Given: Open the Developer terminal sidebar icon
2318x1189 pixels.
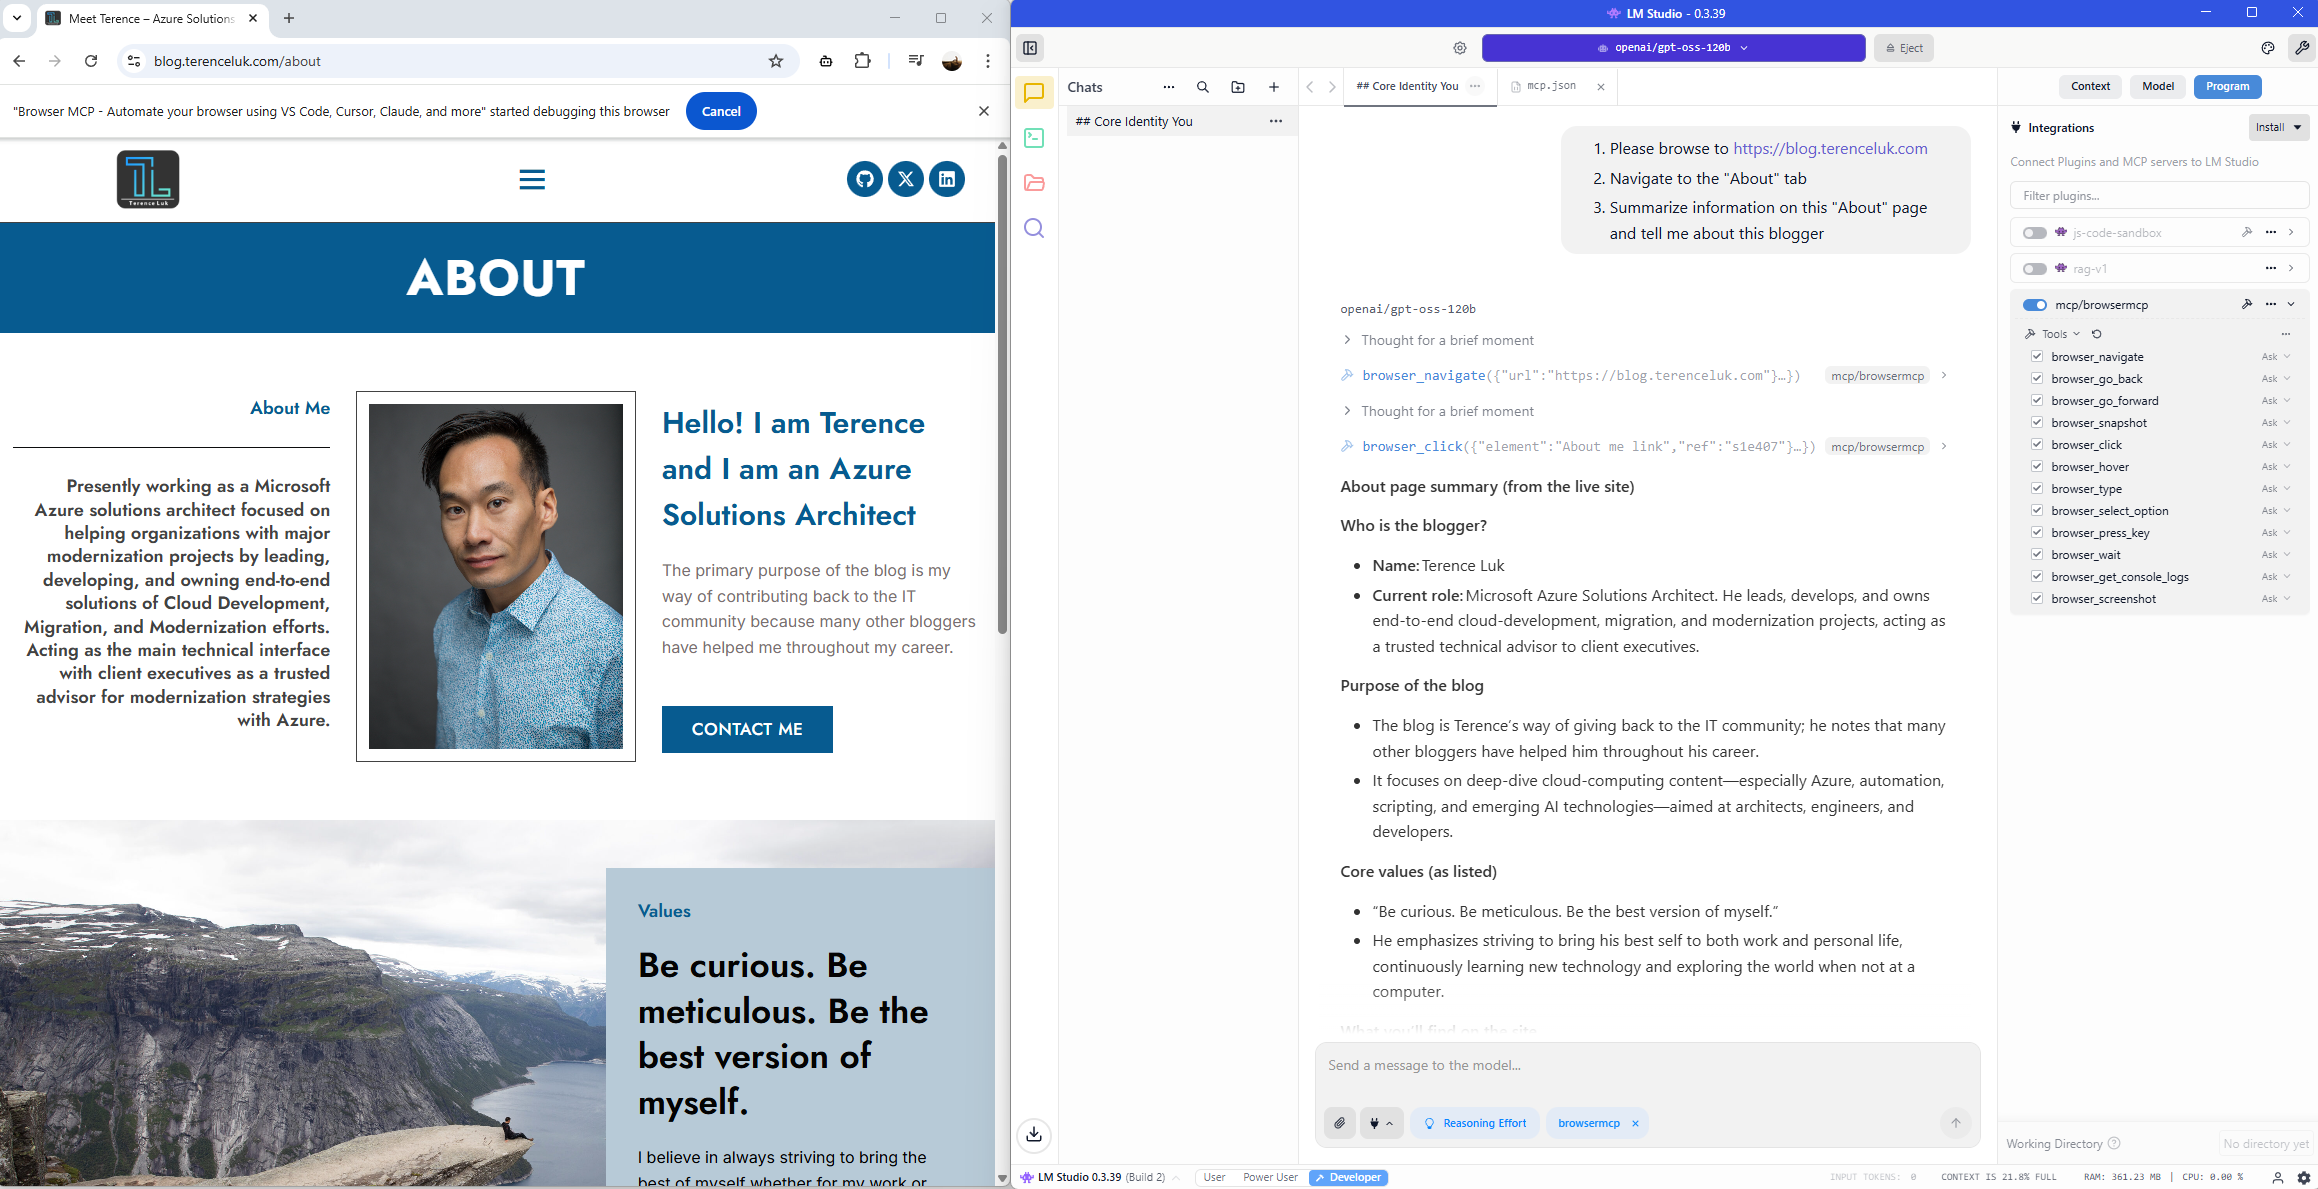Looking at the screenshot, I should pos(1034,138).
